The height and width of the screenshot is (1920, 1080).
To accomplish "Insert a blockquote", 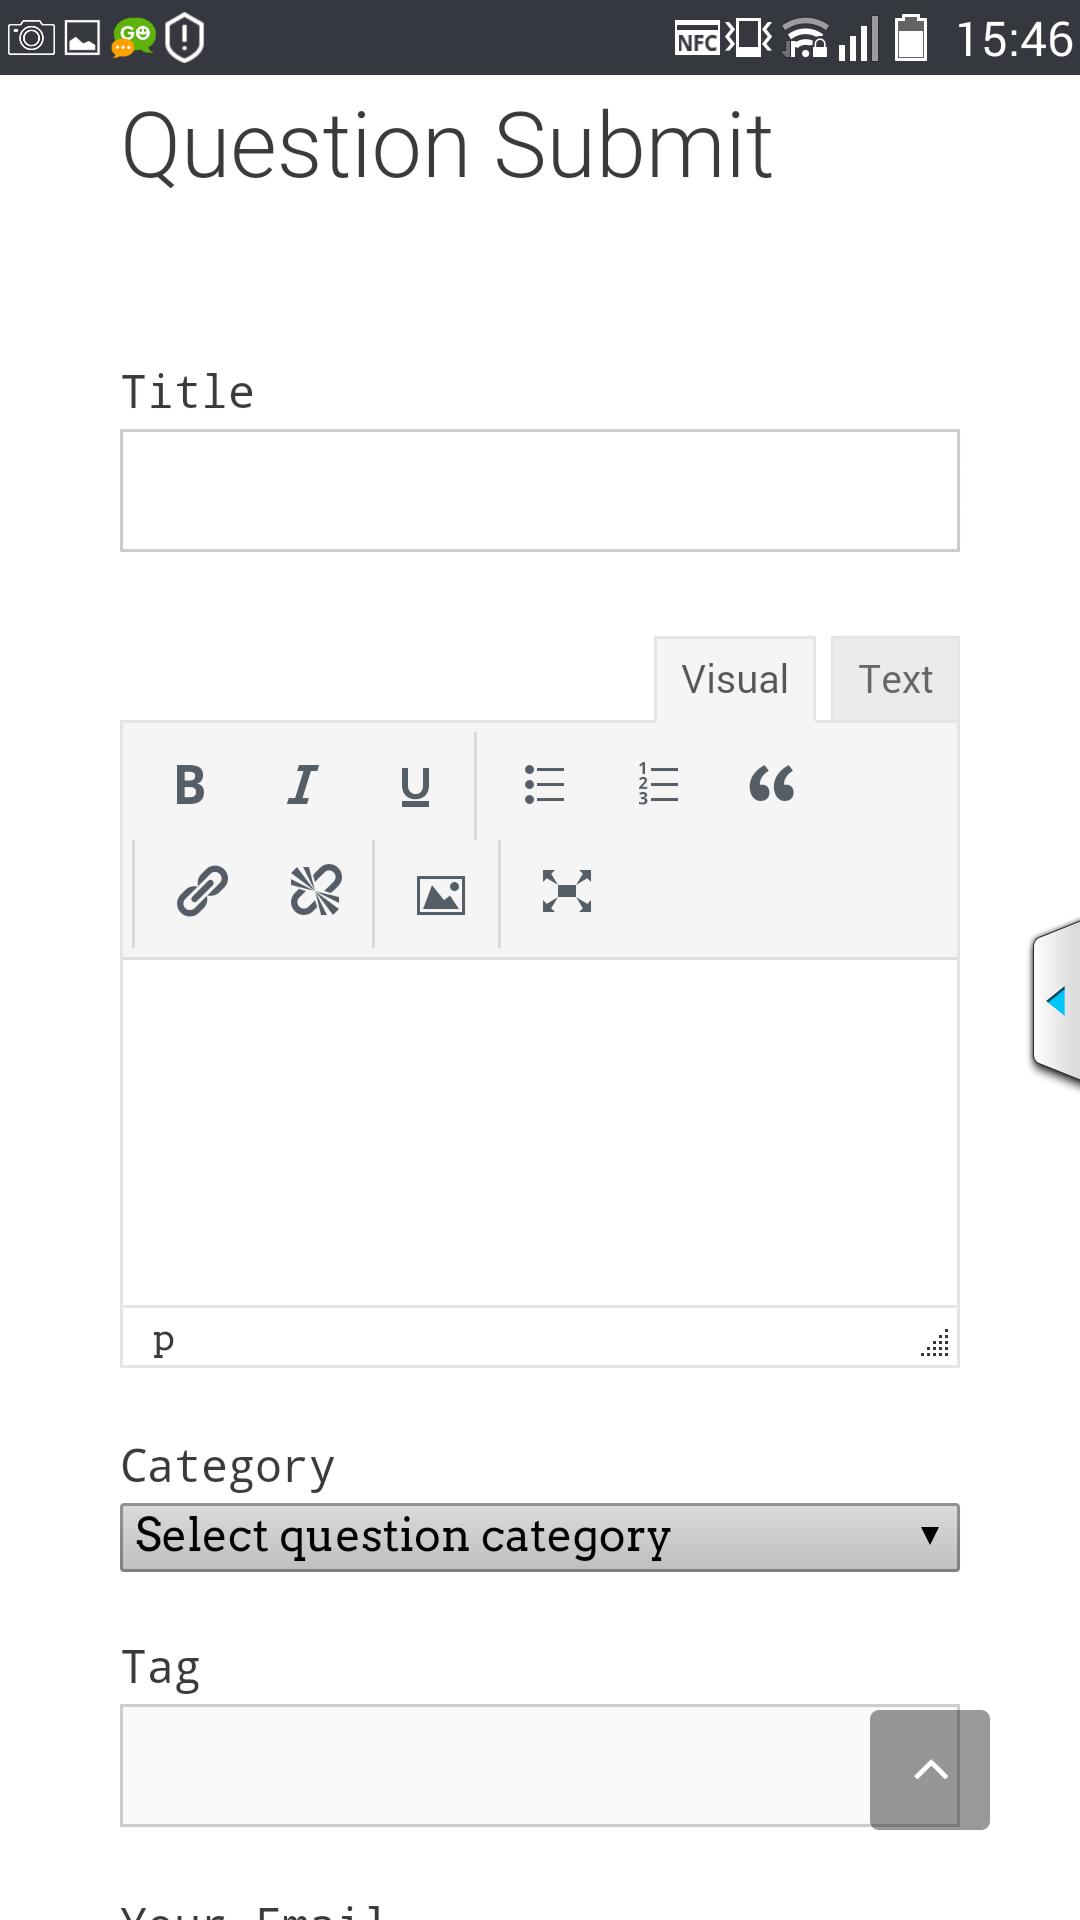I will point(771,785).
